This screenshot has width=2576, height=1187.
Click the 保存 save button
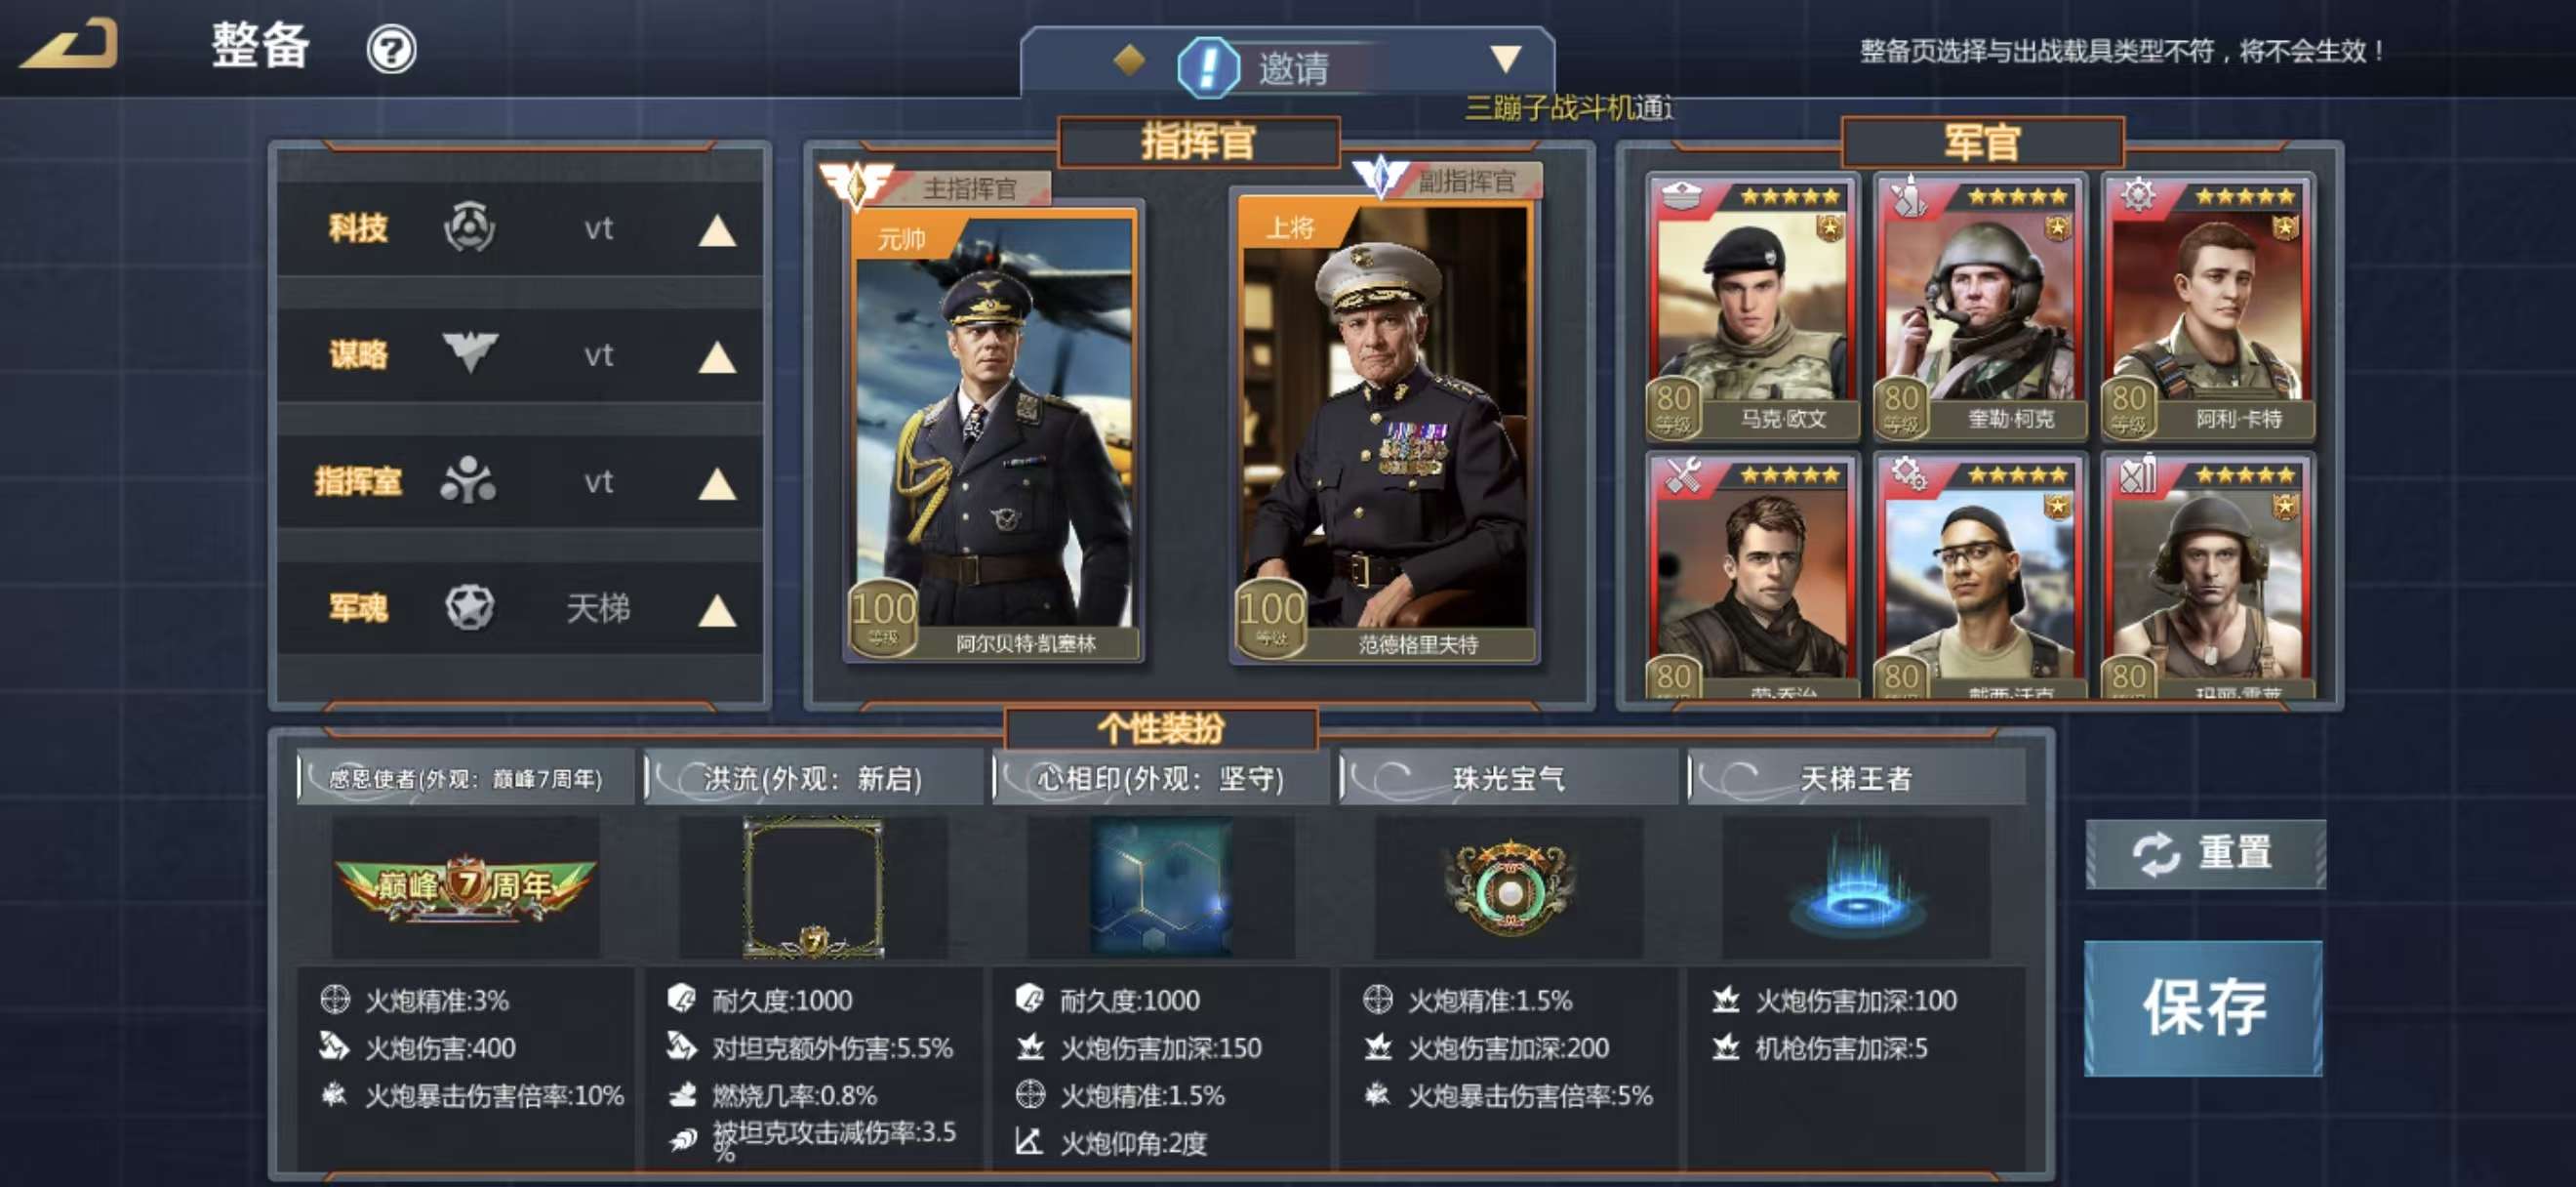coord(2203,1008)
